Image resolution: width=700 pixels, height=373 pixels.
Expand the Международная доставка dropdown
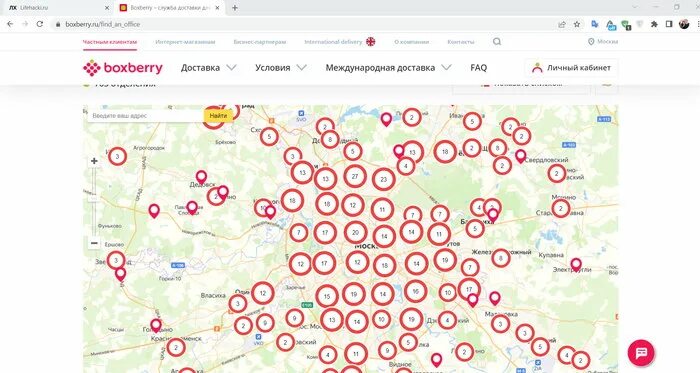pos(388,68)
